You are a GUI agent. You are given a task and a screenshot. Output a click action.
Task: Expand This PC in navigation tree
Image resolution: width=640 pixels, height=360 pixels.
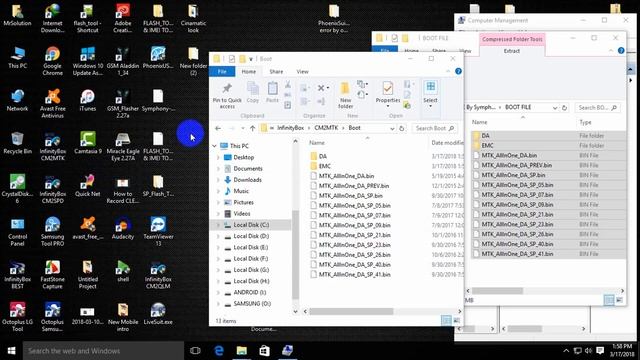214,146
